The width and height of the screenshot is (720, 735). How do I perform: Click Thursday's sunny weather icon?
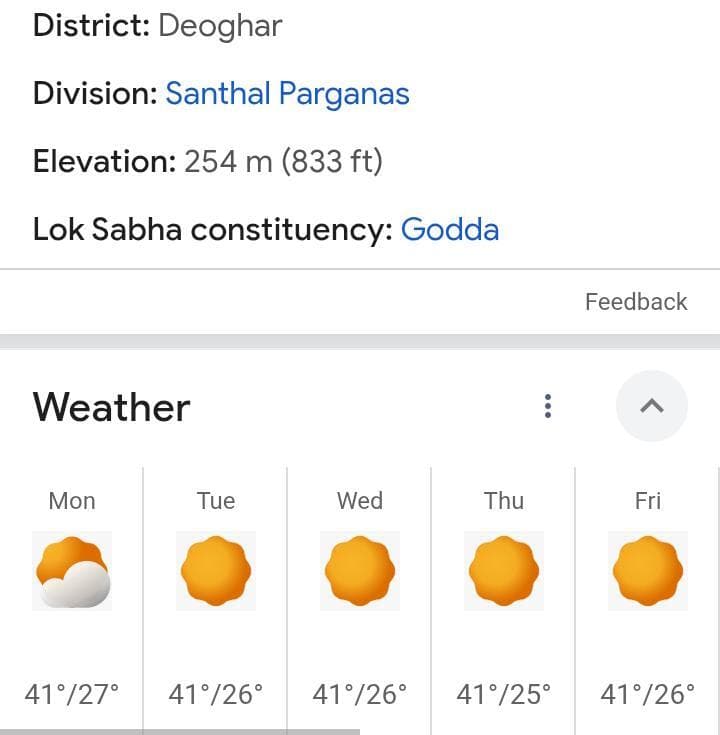tap(504, 572)
